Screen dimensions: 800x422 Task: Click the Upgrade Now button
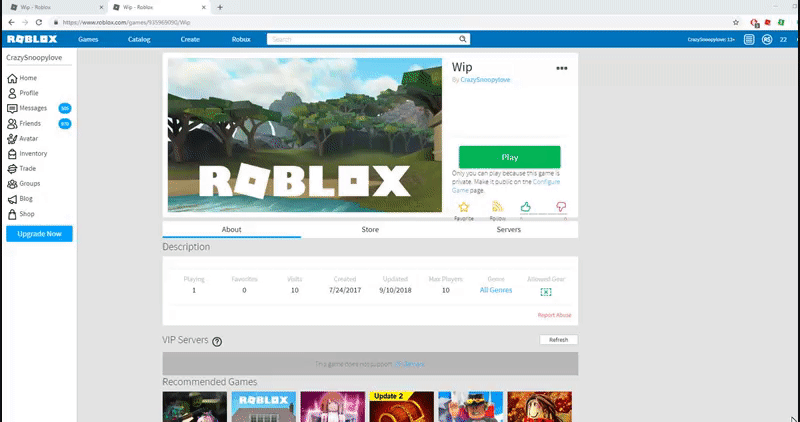click(39, 234)
